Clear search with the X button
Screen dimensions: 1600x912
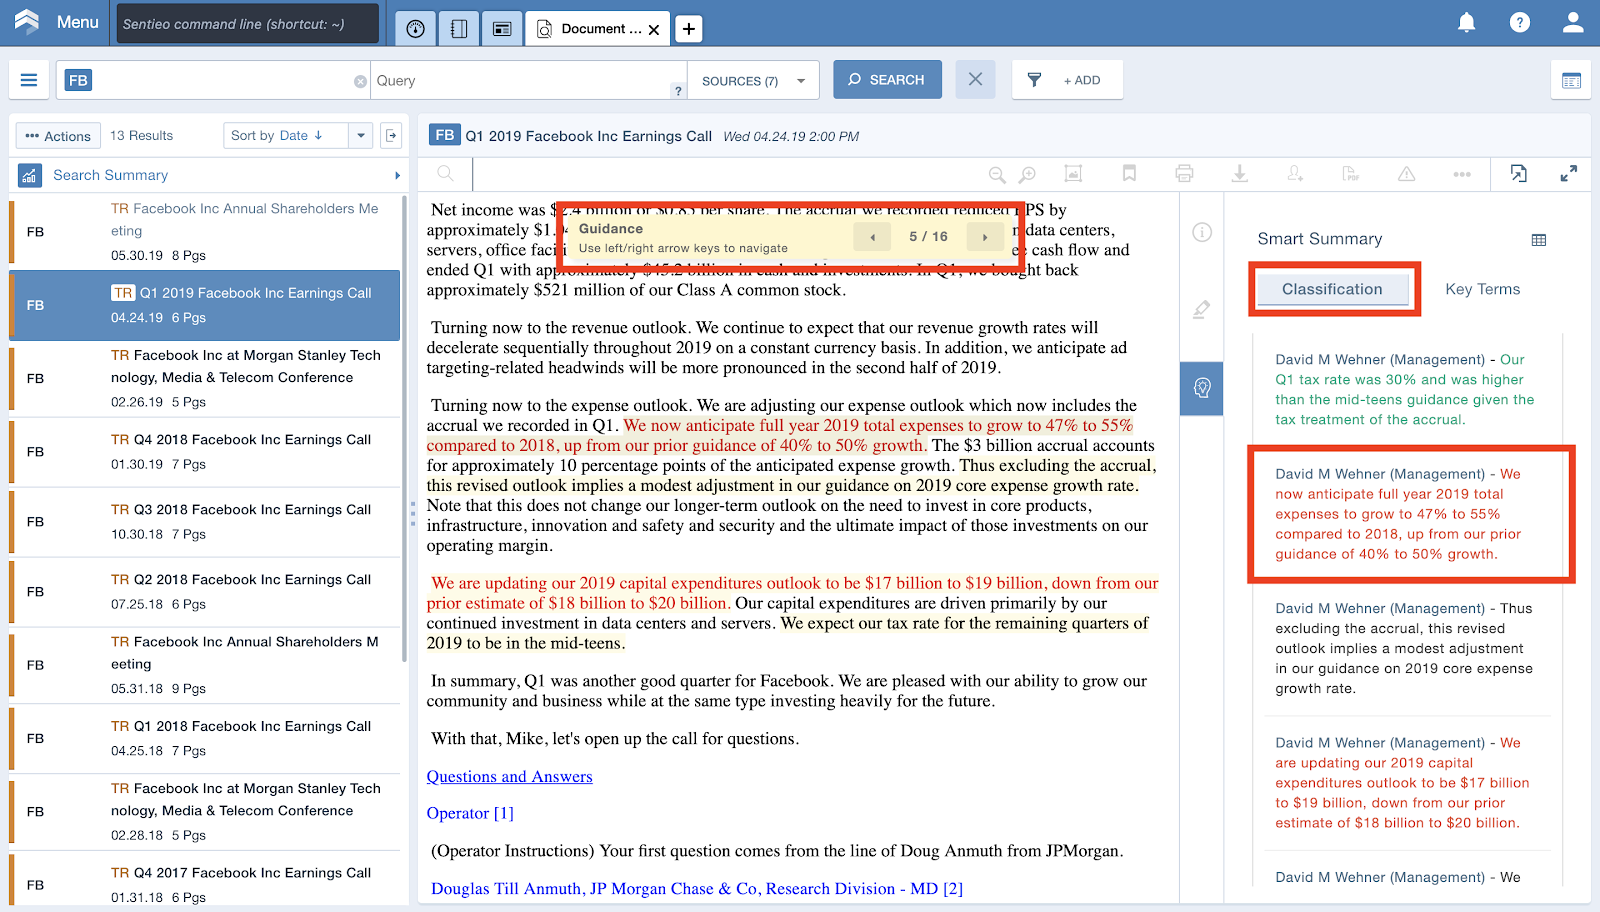[x=975, y=79]
